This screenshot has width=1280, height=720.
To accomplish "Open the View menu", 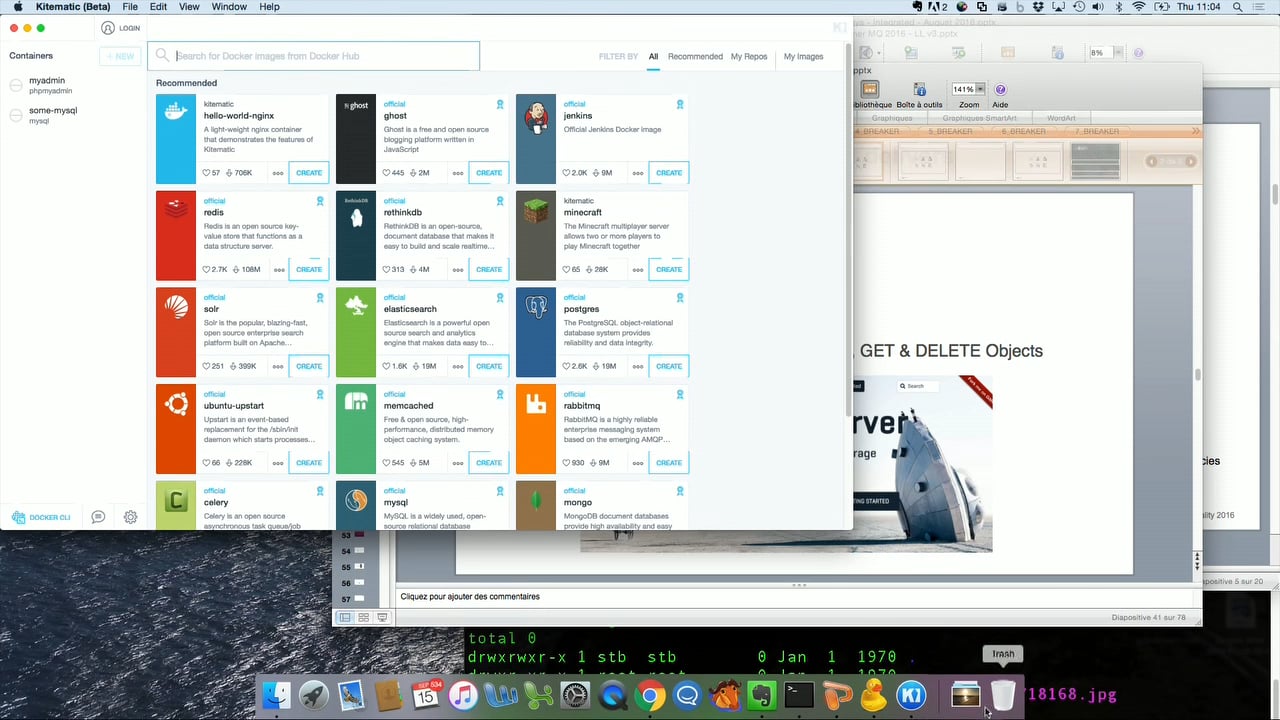I will [190, 7].
